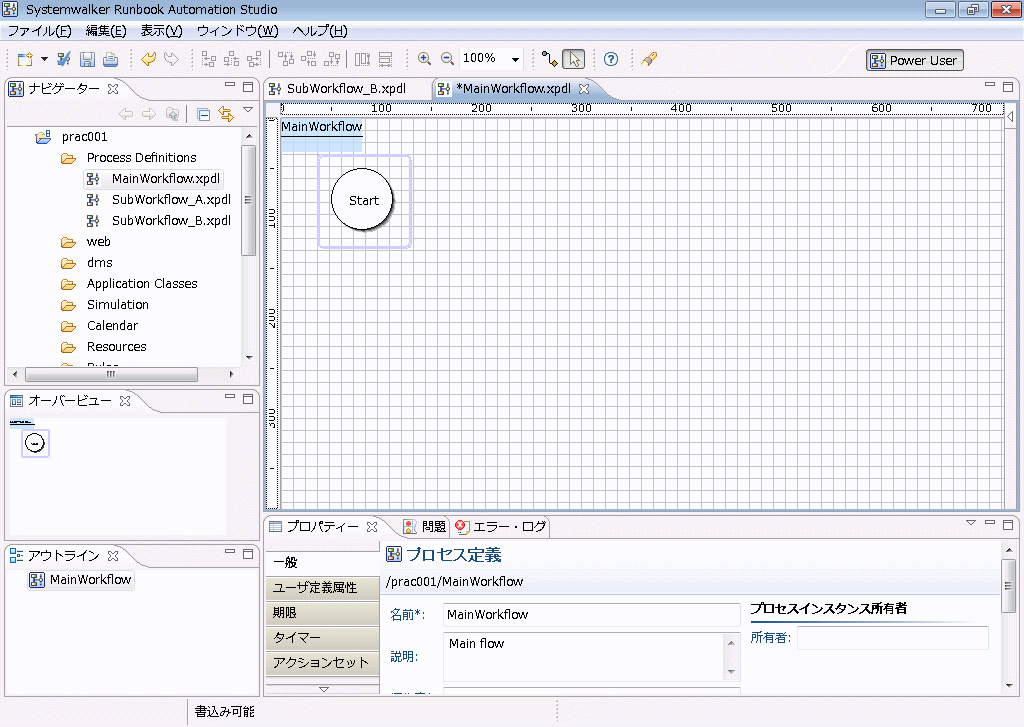Click the rocket icon in the toolbar
The width and height of the screenshot is (1024, 727).
coord(648,59)
